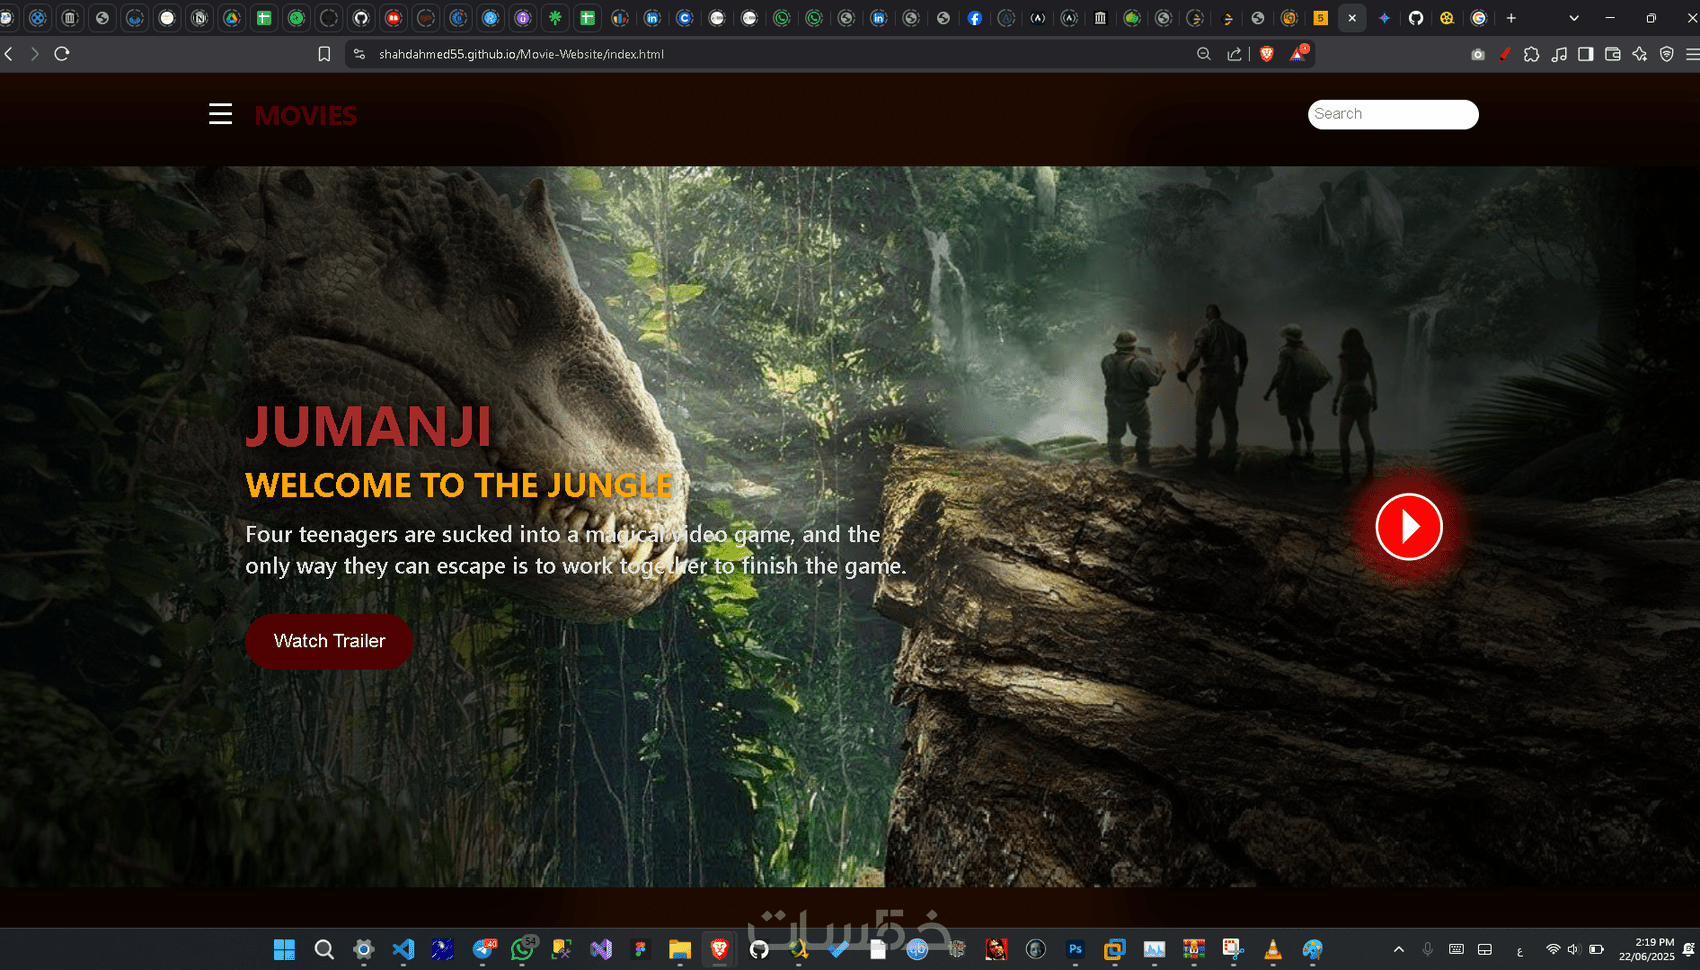
Task: Open File Explorer from taskbar
Action: [680, 949]
